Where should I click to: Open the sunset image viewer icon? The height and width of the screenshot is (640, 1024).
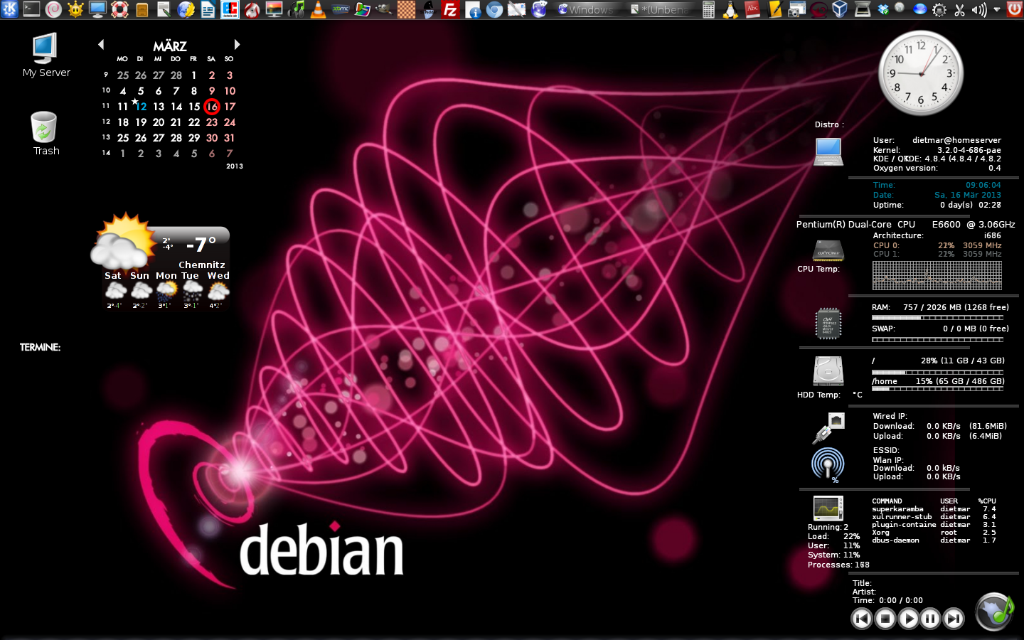[x=274, y=9]
